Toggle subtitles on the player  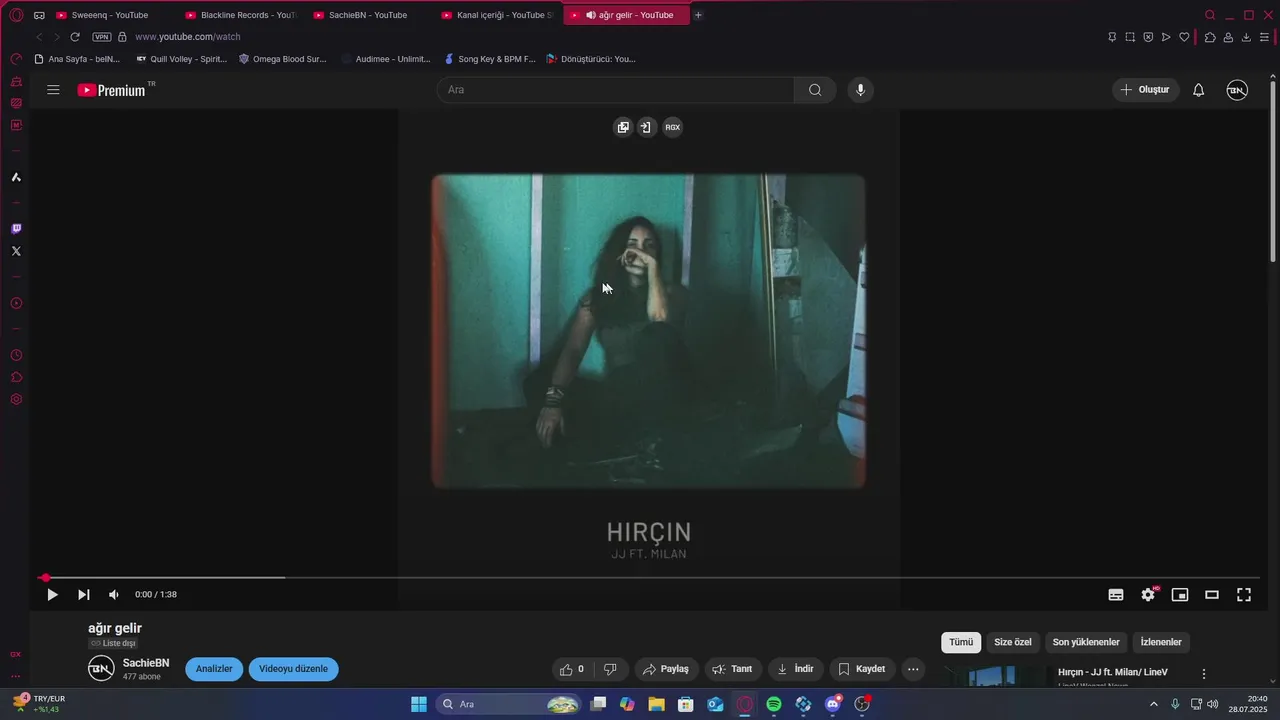[1116, 594]
